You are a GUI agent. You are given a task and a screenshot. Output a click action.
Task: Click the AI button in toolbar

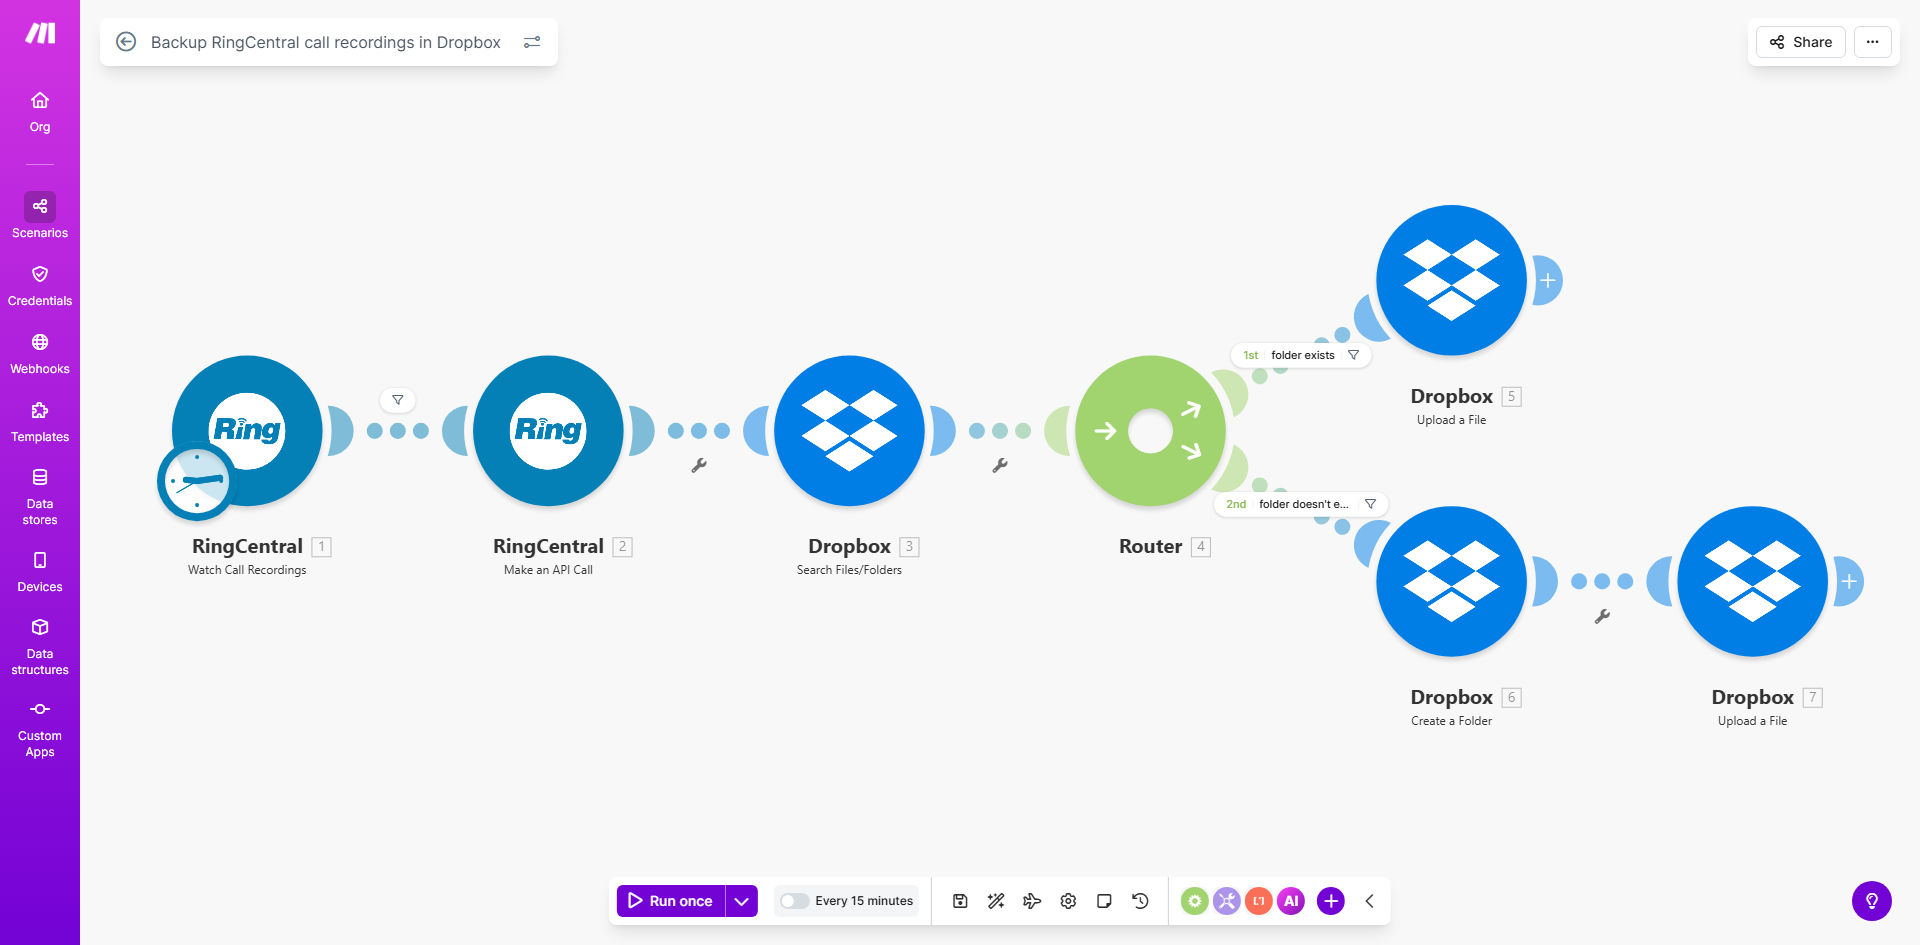(x=1291, y=901)
